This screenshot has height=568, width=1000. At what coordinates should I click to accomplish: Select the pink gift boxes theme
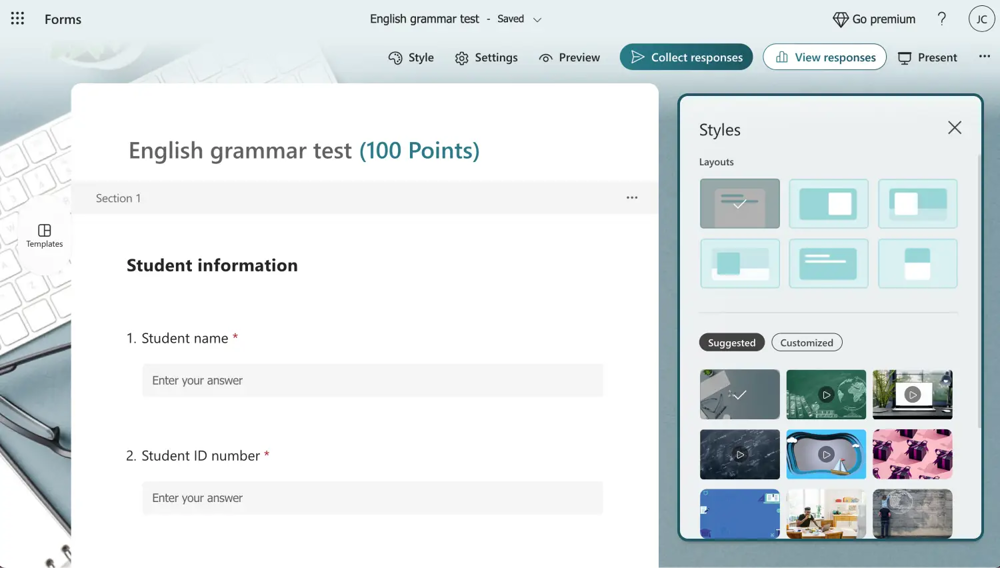click(x=912, y=454)
